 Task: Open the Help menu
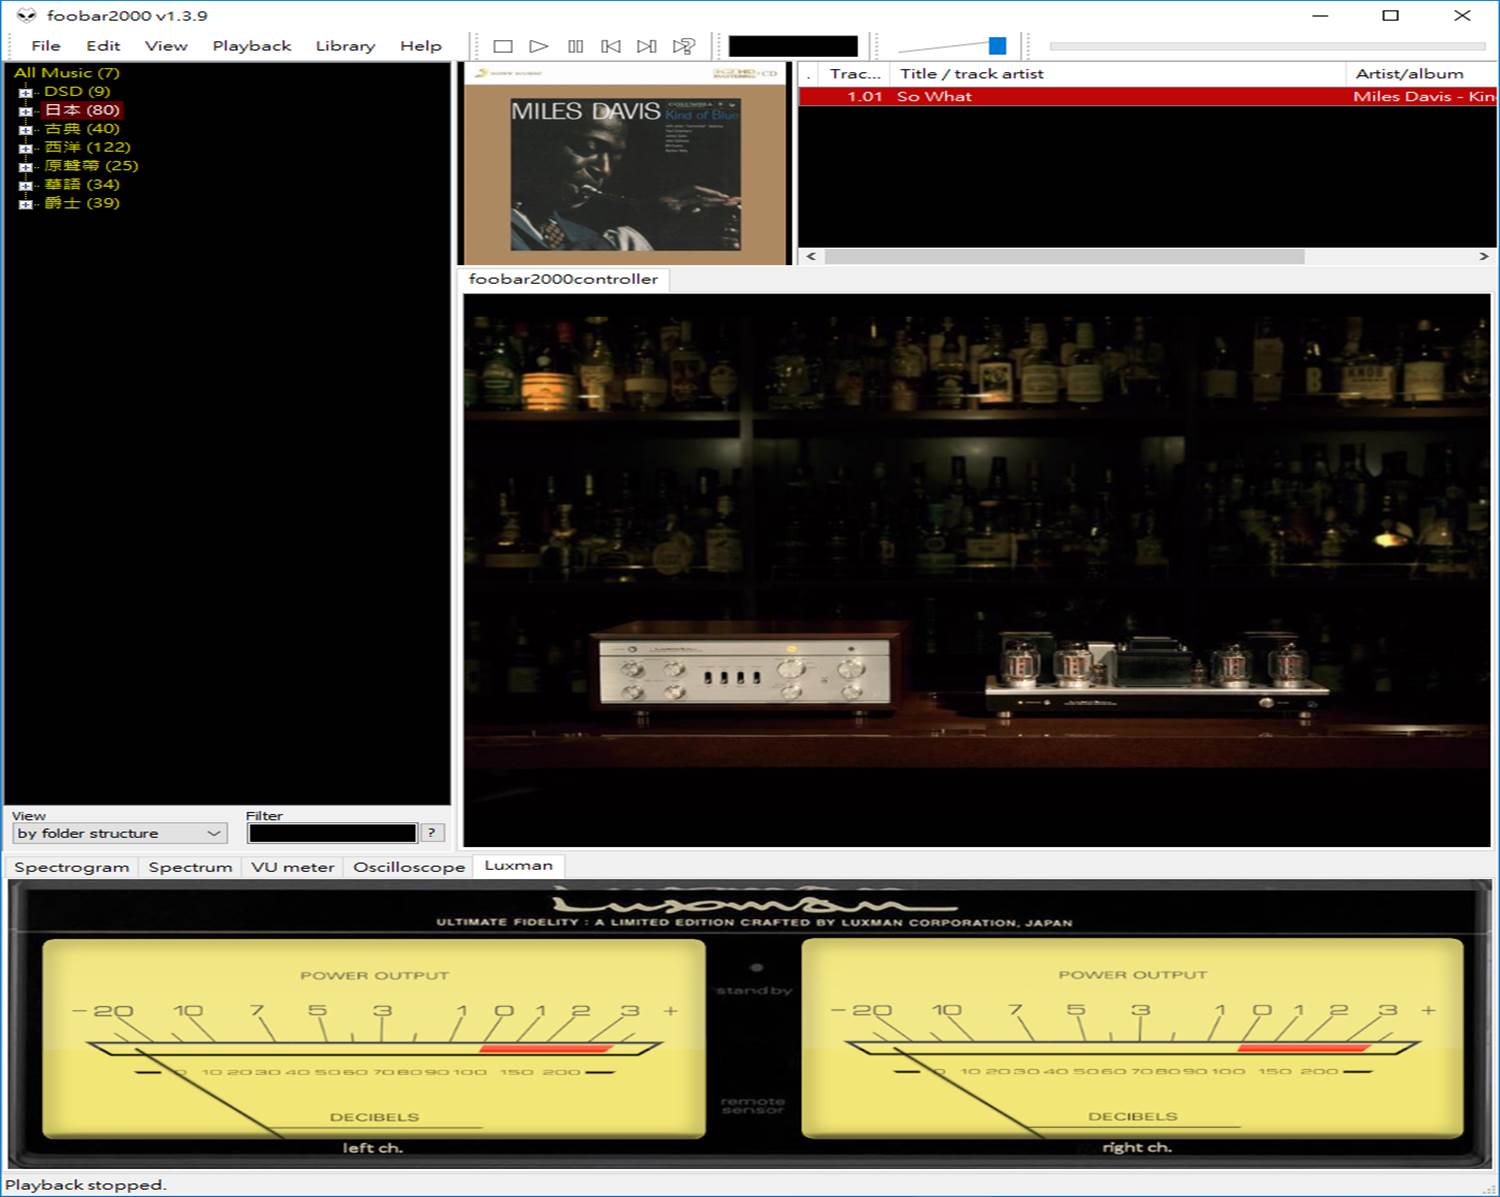tap(421, 46)
